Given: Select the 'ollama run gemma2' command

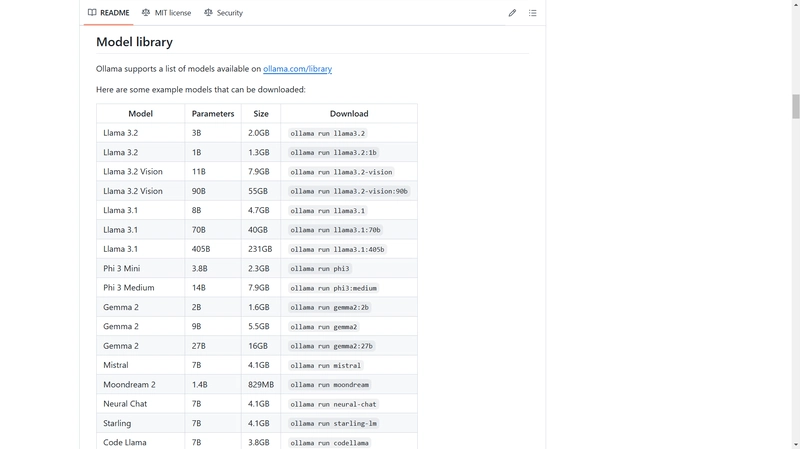Looking at the screenshot, I should [x=324, y=327].
